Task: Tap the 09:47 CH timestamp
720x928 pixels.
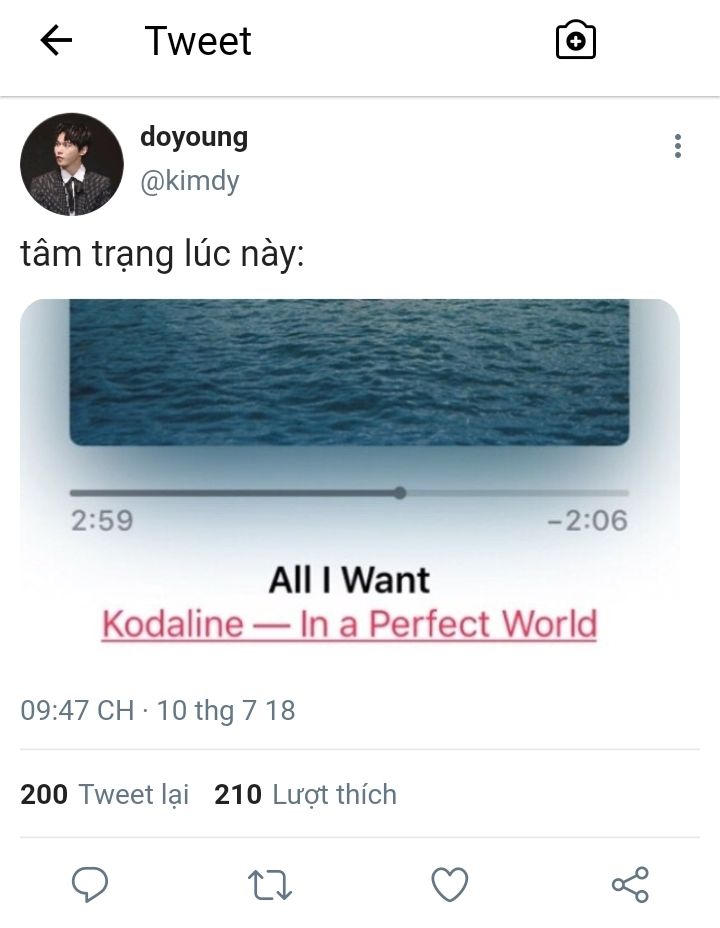Action: coord(78,710)
